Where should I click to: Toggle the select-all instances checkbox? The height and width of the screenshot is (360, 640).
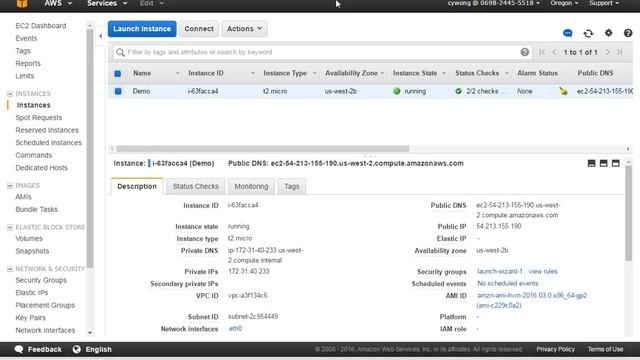click(x=118, y=73)
